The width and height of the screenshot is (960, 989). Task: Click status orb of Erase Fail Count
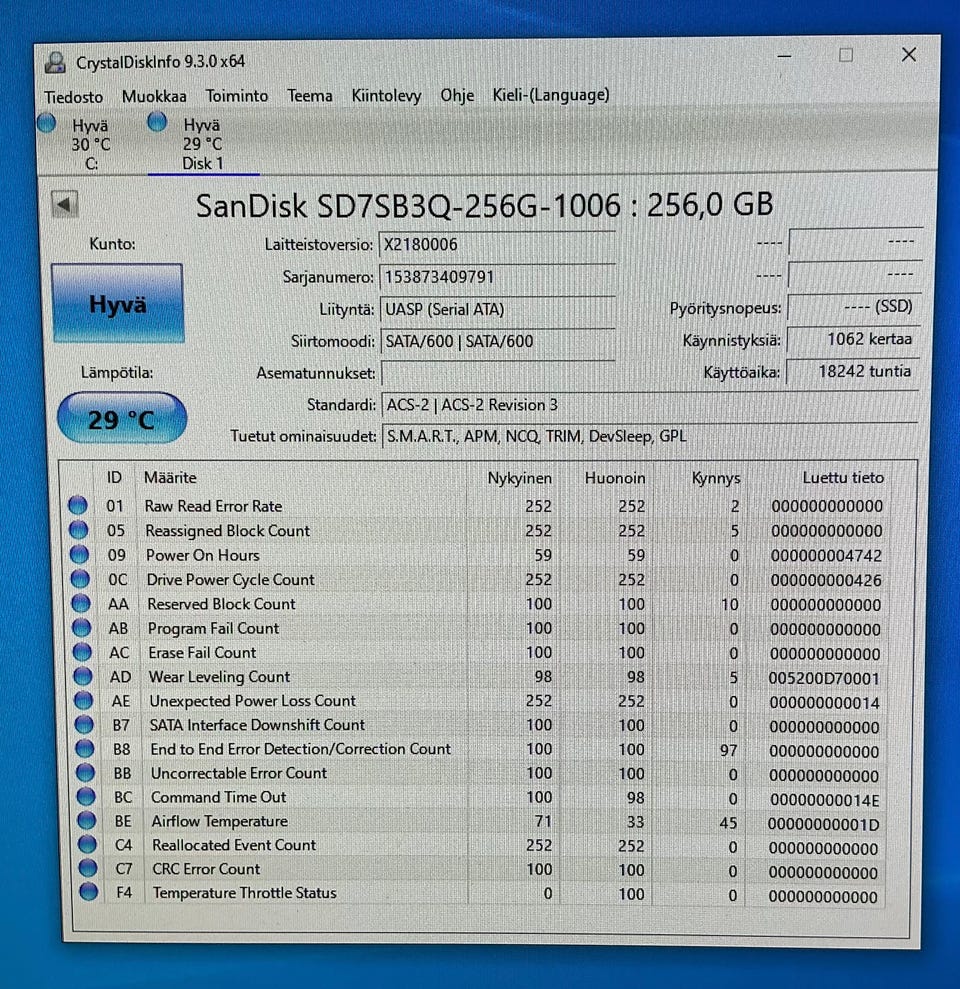(82, 652)
